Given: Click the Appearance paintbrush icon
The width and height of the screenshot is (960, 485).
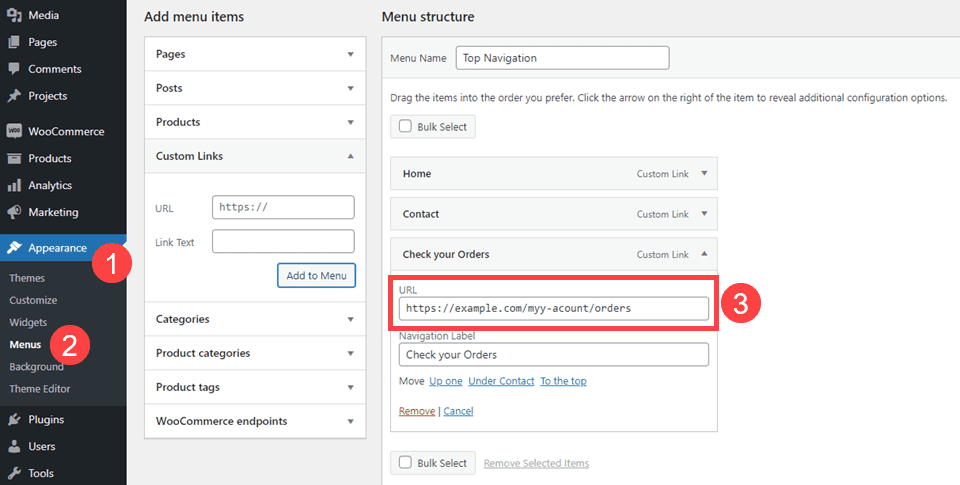Looking at the screenshot, I should (x=13, y=248).
